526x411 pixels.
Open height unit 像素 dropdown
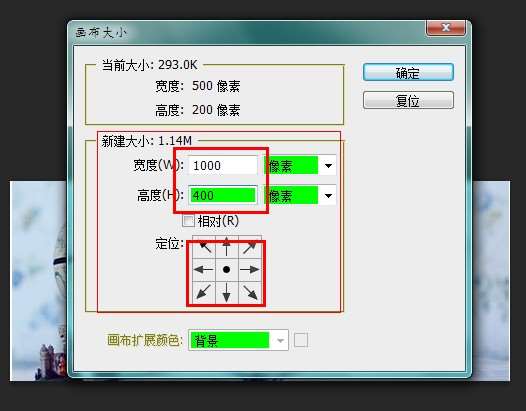coord(300,195)
